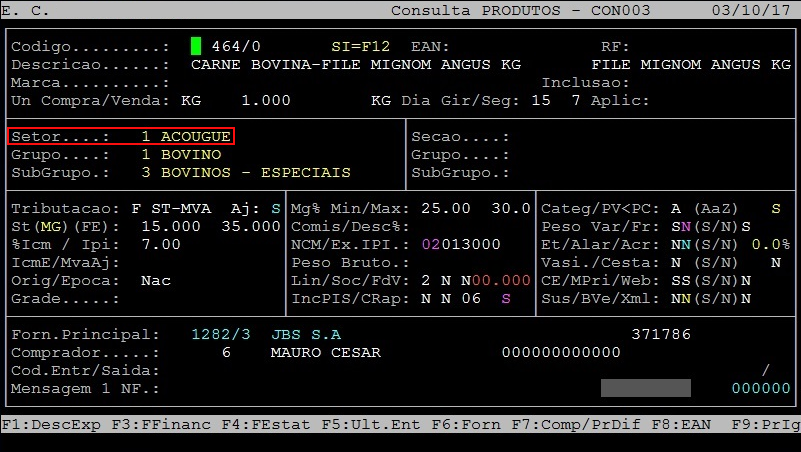Click the SI=F12 indicator beside Codigo

coord(360,47)
